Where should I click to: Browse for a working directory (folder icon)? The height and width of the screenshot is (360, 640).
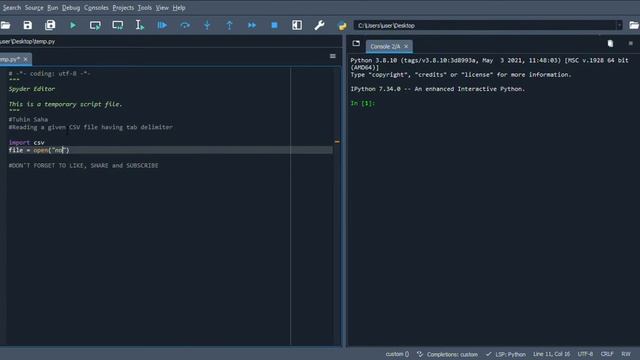coord(634,25)
